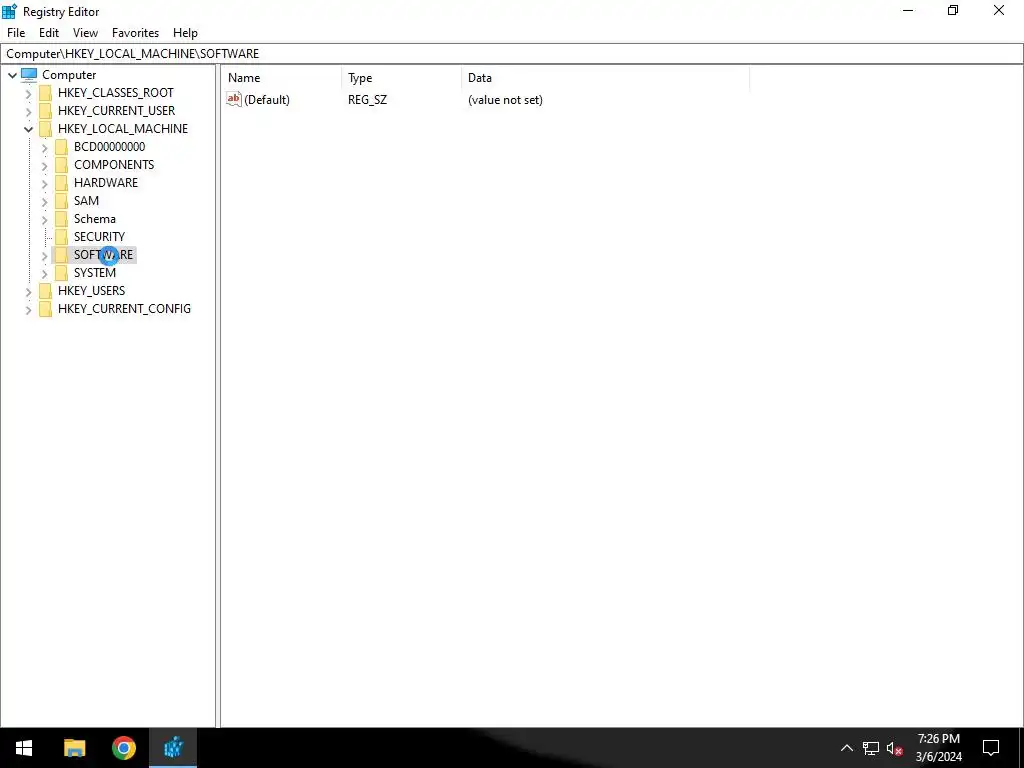1024x768 pixels.
Task: Click the muted volume tray icon
Action: click(x=894, y=748)
